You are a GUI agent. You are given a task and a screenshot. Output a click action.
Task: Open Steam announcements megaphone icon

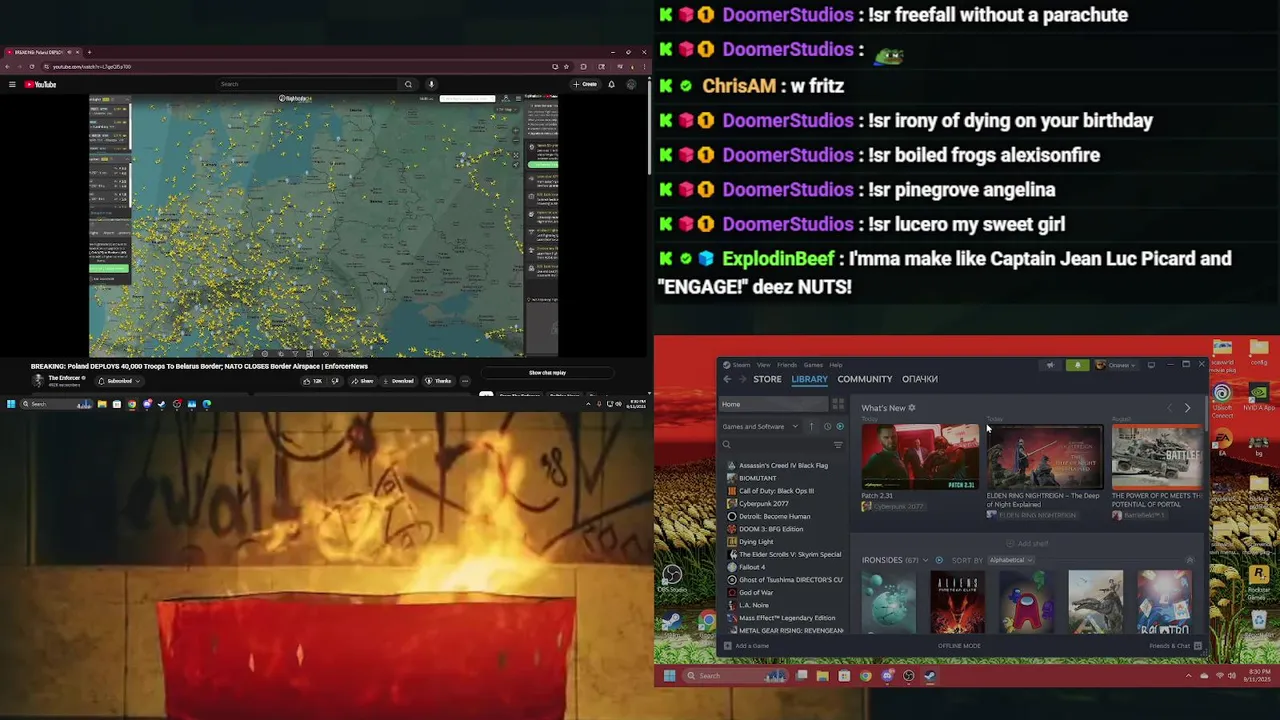click(1050, 365)
